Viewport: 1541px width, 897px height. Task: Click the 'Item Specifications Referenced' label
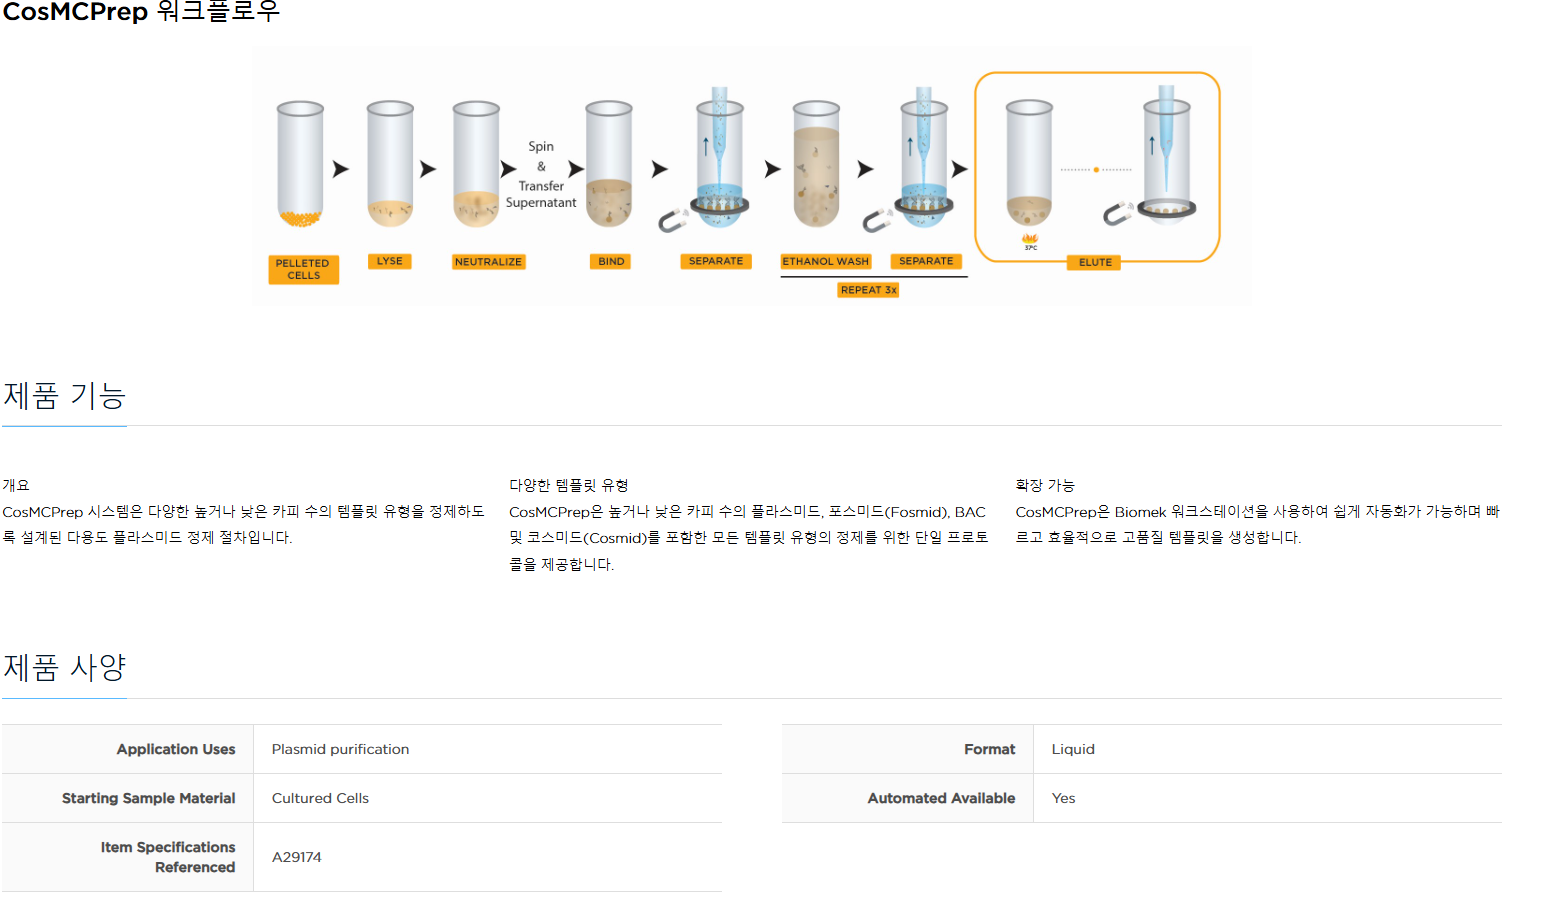click(168, 857)
